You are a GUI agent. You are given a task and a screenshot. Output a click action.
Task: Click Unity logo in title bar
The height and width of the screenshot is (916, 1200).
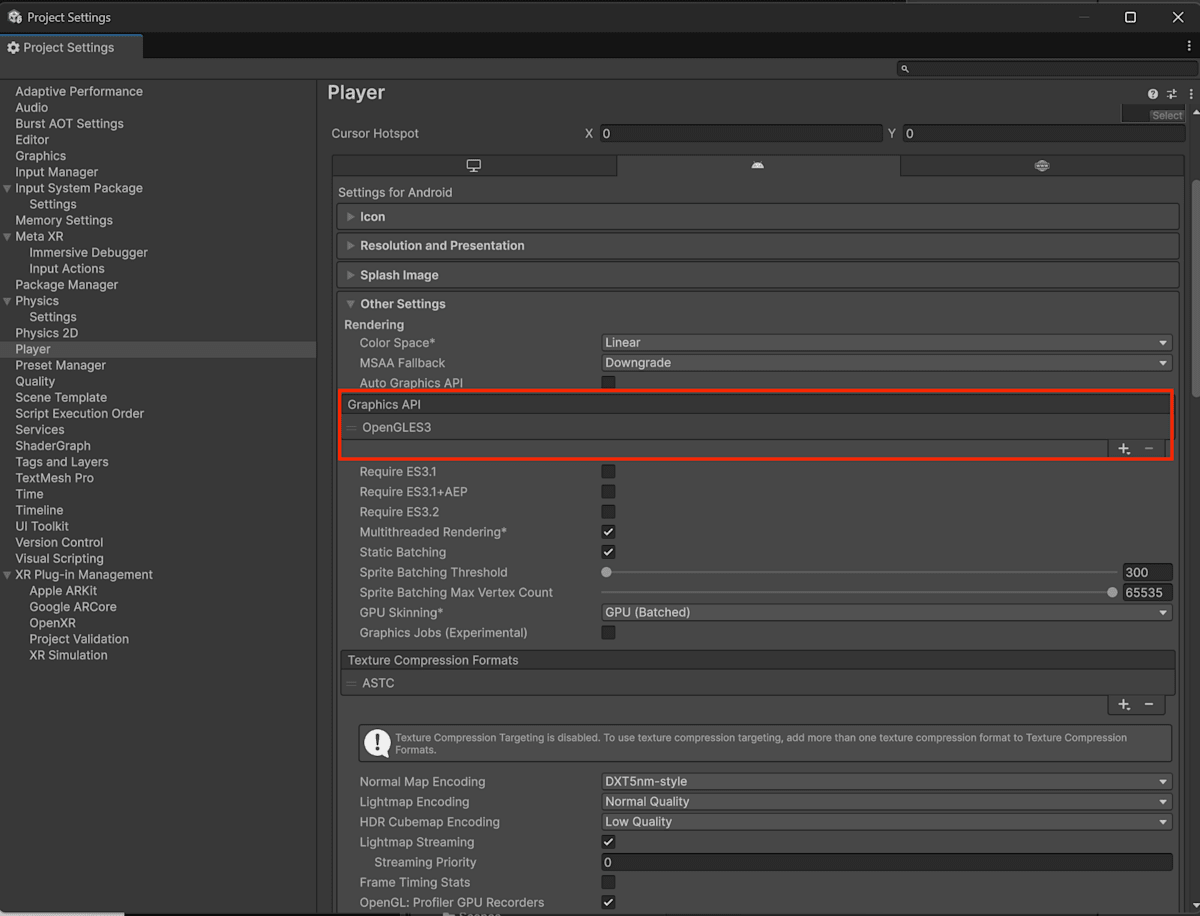(x=15, y=17)
